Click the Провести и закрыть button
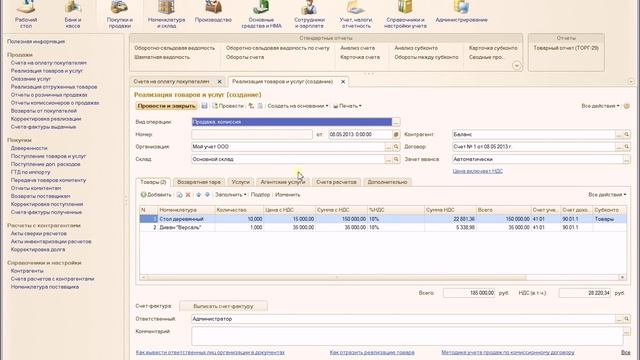Screen dimensions: 640x360 (x=167, y=106)
